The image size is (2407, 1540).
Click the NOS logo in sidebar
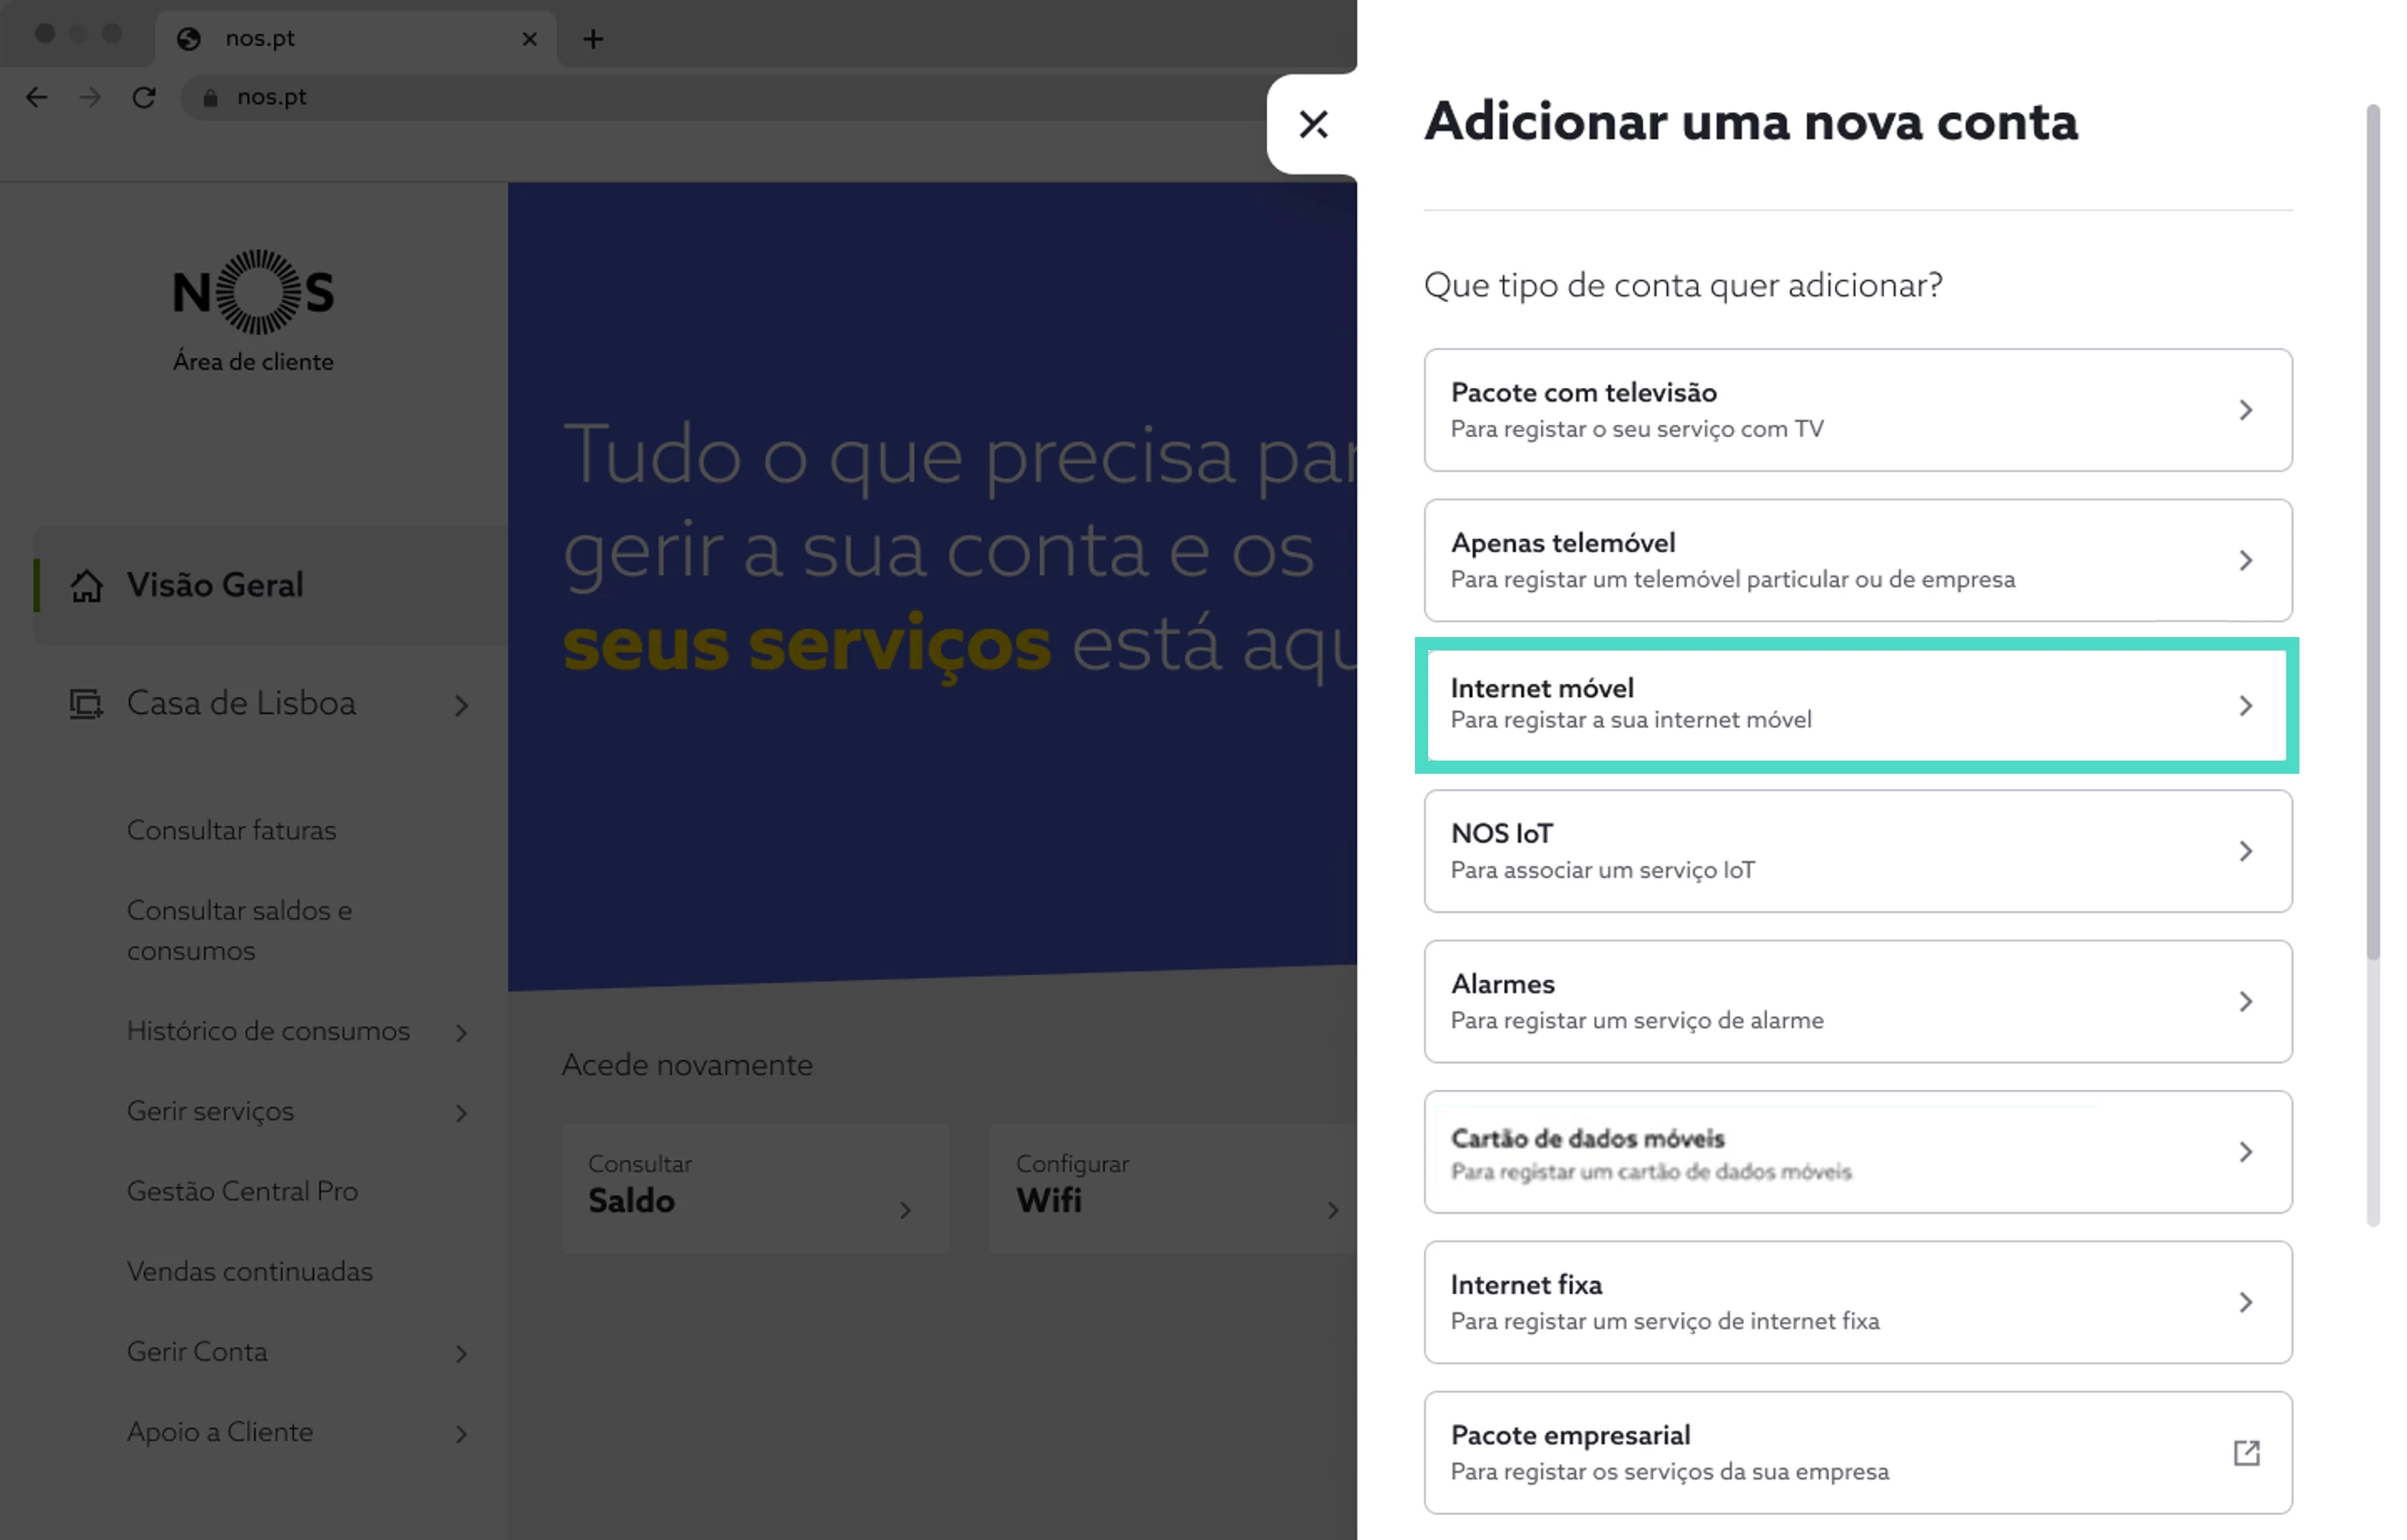point(254,292)
